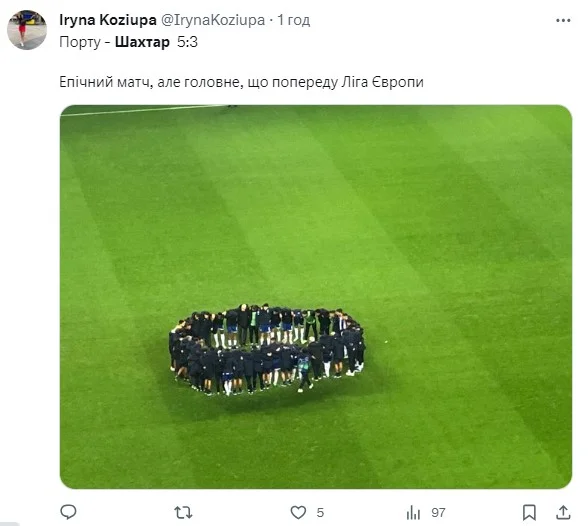This screenshot has width=588, height=526.
Task: Open Iryna Koziupa's profile avatar
Action: click(x=27, y=30)
